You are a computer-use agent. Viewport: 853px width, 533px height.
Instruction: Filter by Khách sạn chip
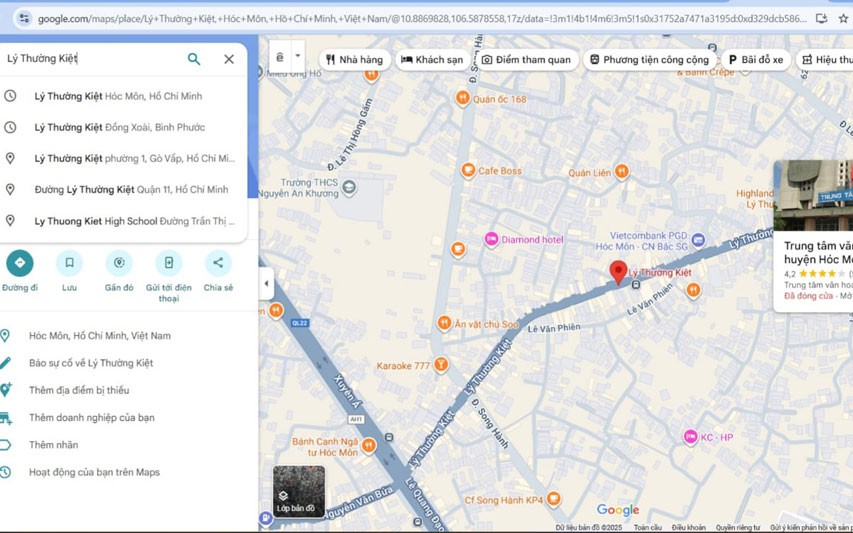point(432,59)
